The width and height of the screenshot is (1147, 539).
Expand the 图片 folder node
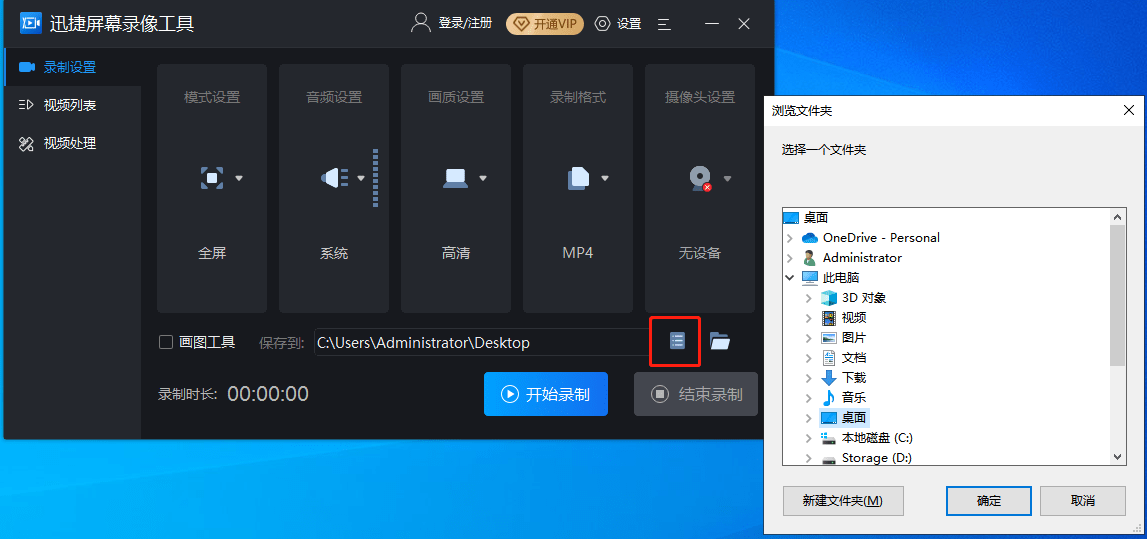(x=808, y=338)
